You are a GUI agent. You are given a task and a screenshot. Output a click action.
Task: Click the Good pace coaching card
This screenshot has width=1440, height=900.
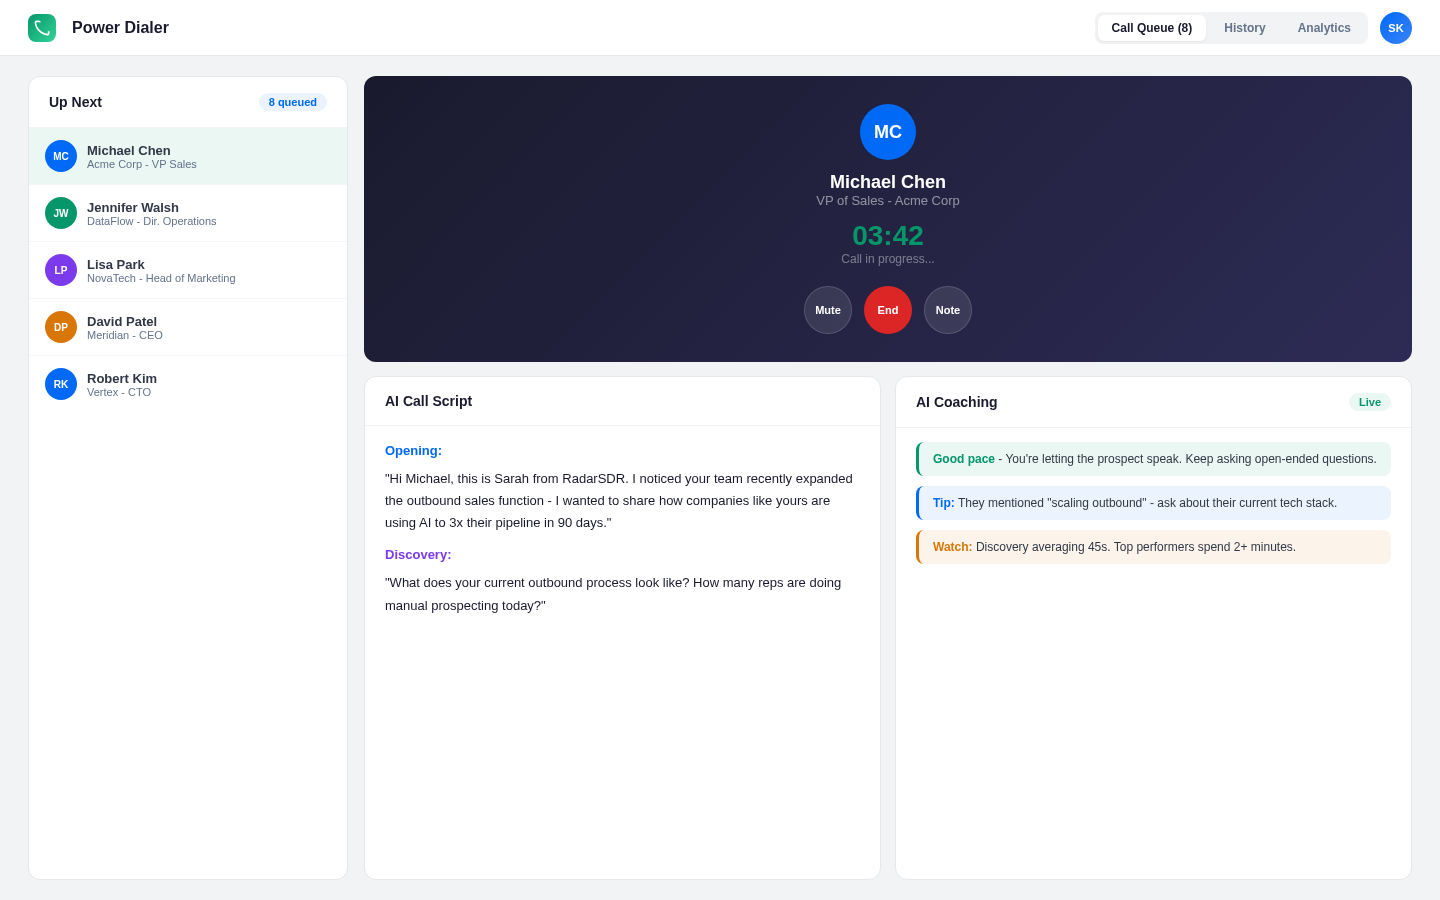pos(1153,459)
